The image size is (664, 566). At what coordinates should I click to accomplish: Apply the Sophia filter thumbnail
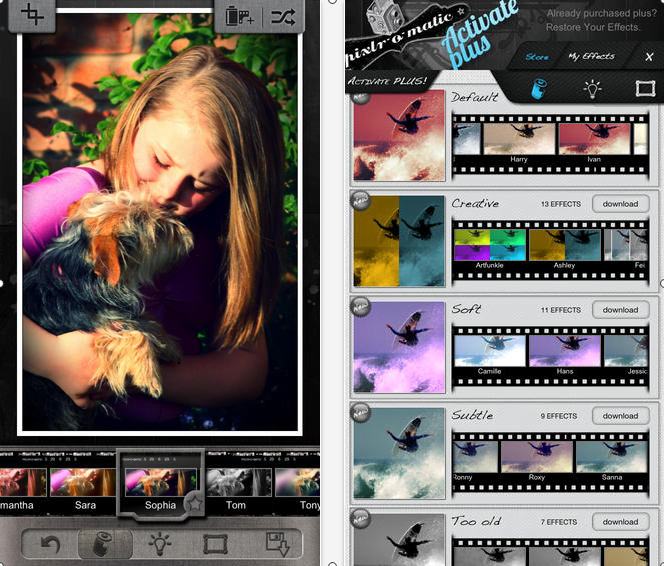[x=160, y=482]
